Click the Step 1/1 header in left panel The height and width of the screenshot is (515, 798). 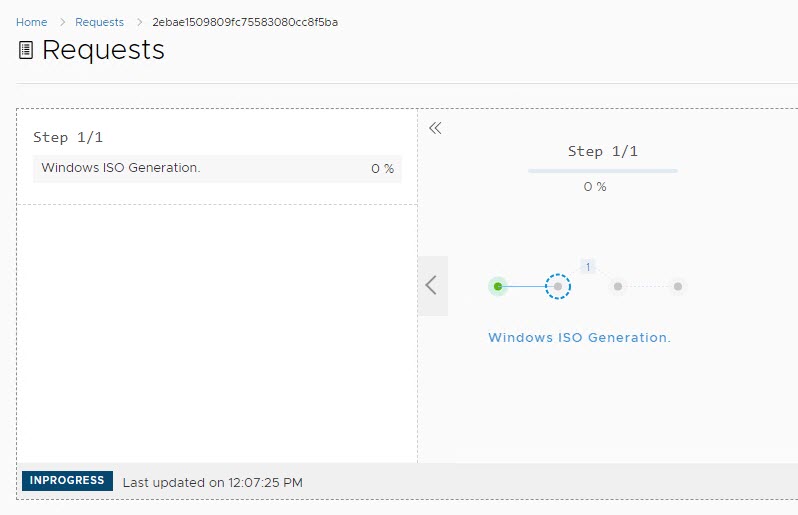click(x=68, y=137)
